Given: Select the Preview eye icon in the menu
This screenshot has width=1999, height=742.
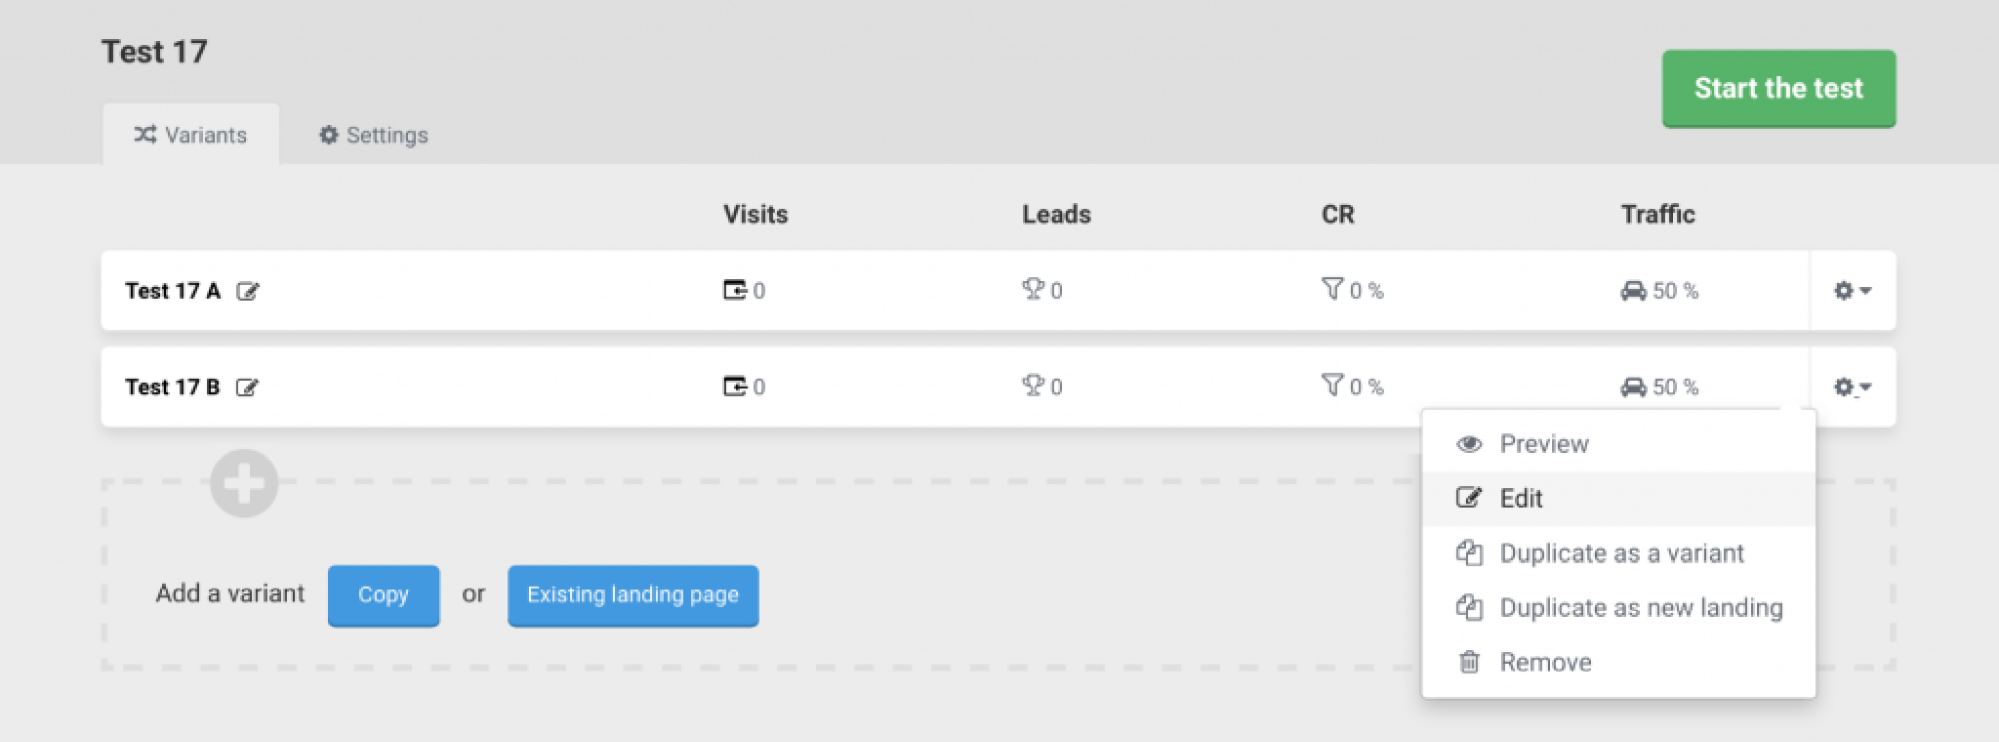Looking at the screenshot, I should [x=1468, y=443].
